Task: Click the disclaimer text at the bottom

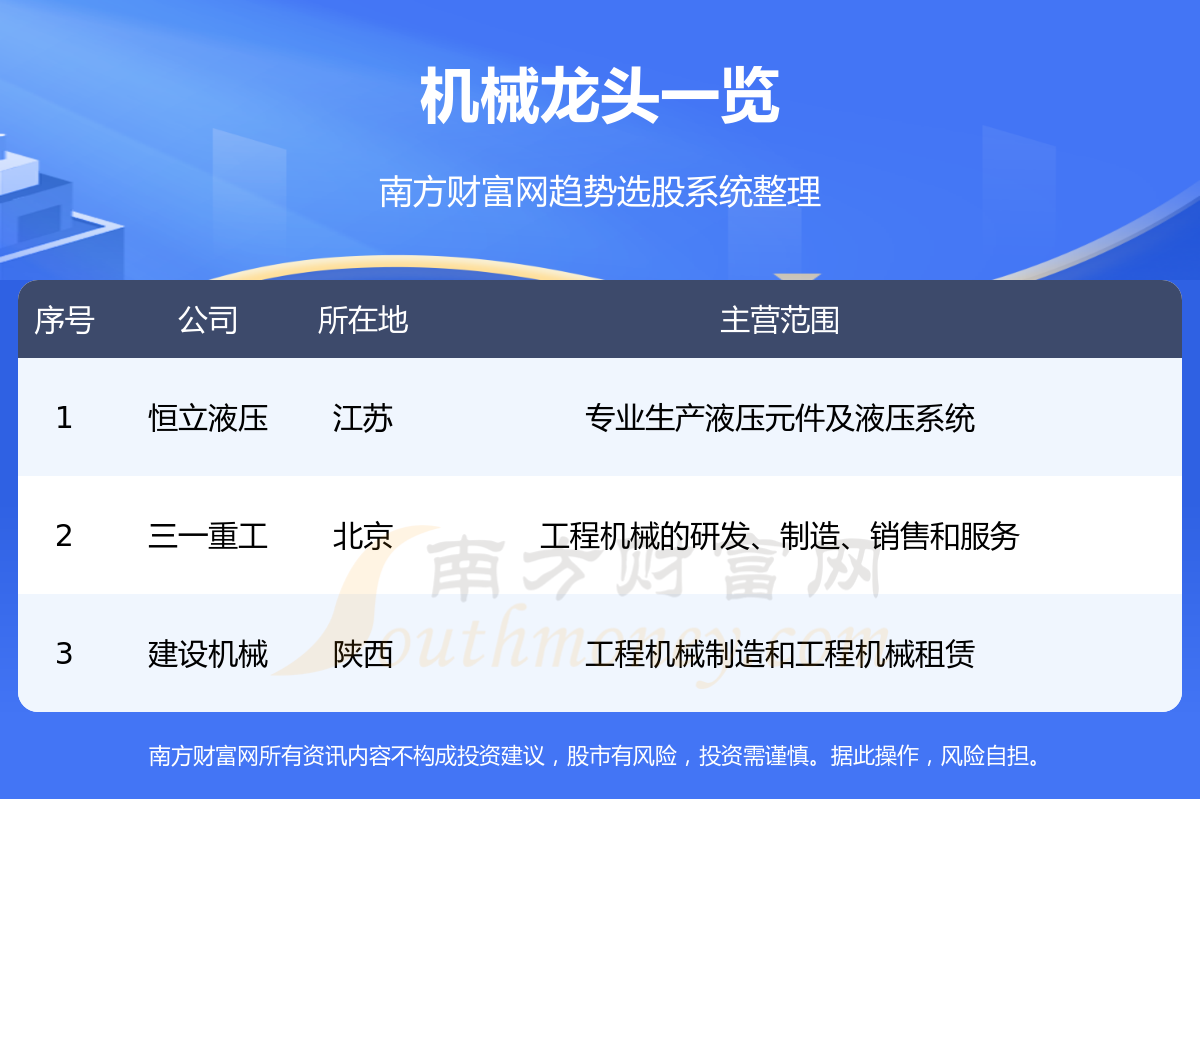Action: (598, 756)
